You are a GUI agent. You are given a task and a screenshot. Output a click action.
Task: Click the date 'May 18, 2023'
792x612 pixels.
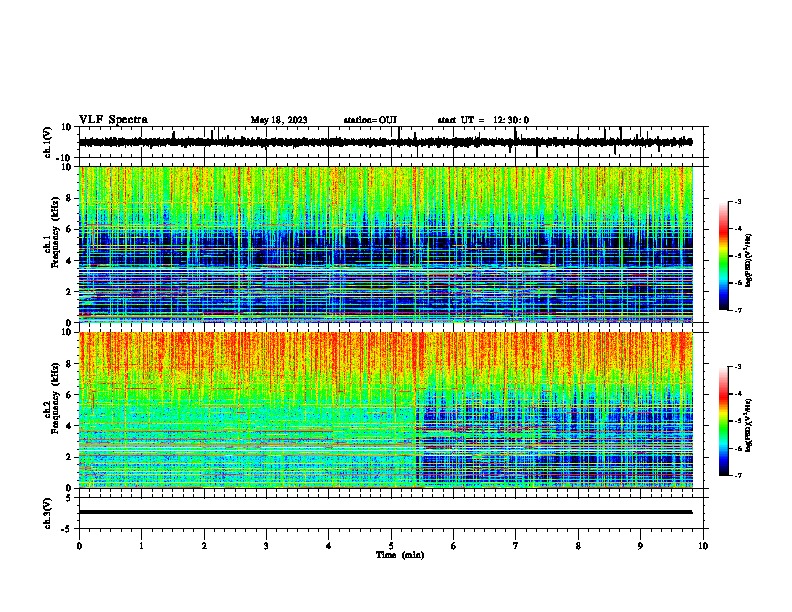pyautogui.click(x=279, y=120)
